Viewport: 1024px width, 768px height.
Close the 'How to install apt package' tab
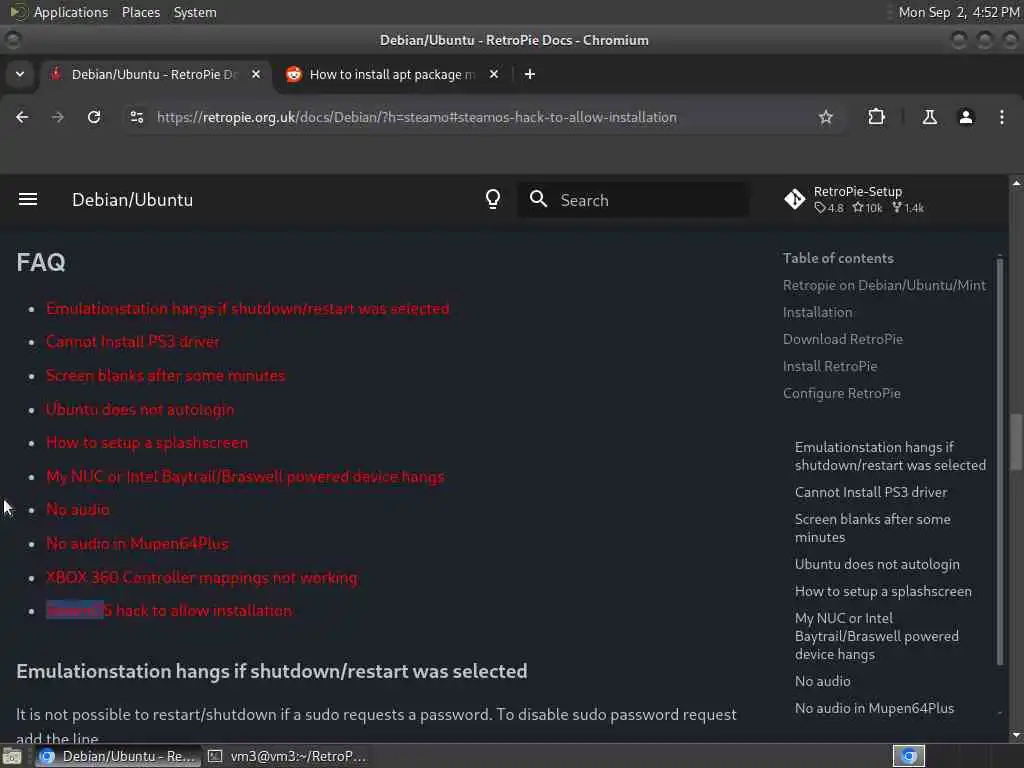click(x=494, y=74)
